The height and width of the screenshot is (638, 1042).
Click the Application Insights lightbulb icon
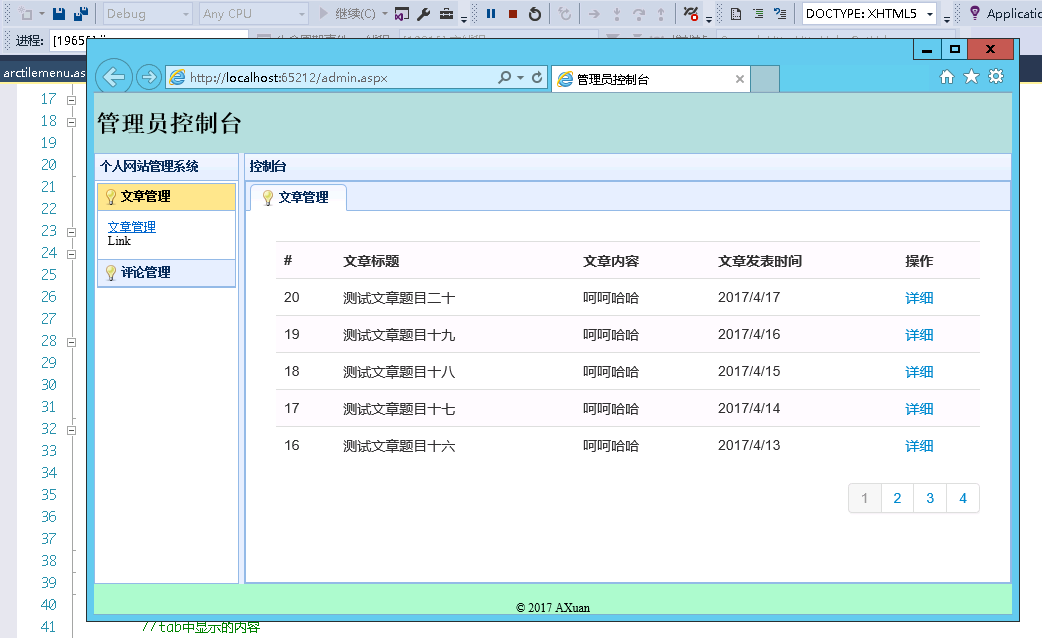974,13
